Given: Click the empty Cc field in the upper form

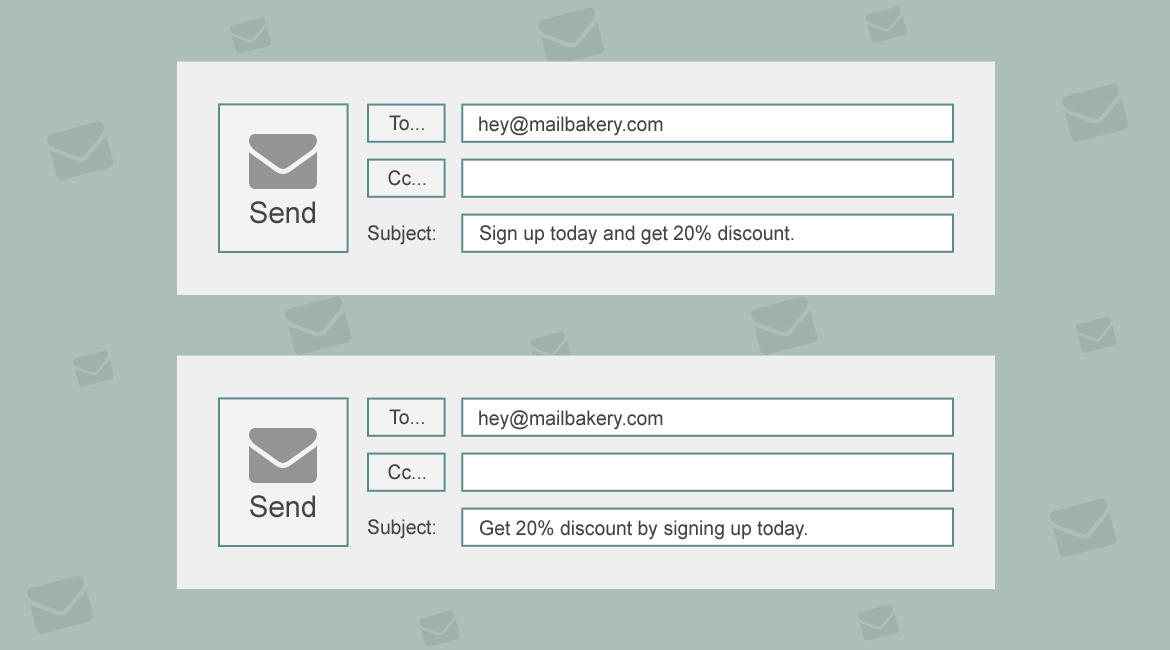Looking at the screenshot, I should point(707,179).
